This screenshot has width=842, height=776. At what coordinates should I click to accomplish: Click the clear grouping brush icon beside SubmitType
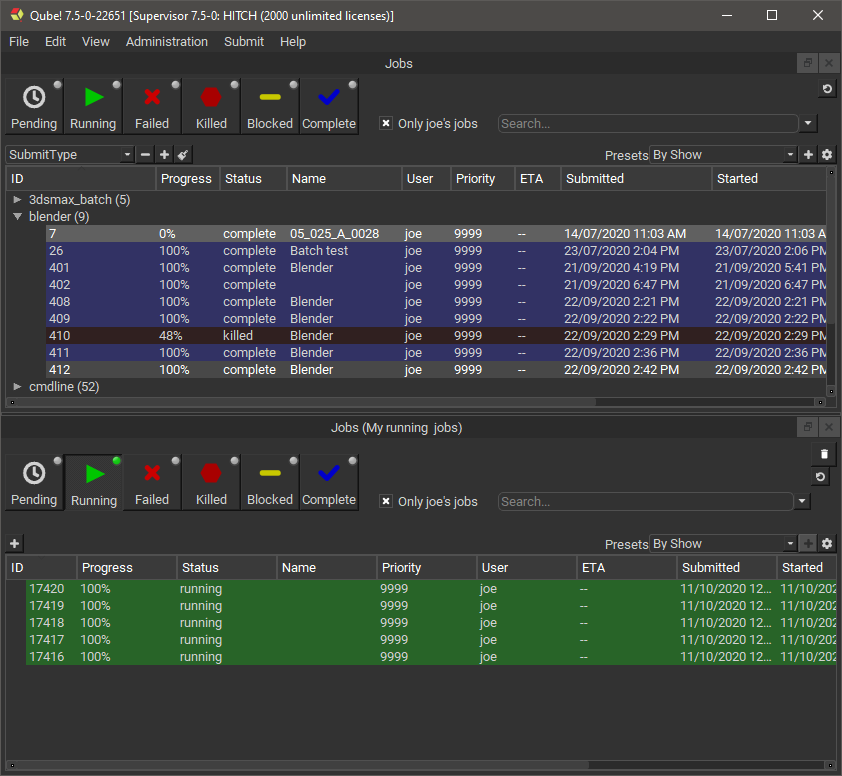(x=183, y=155)
